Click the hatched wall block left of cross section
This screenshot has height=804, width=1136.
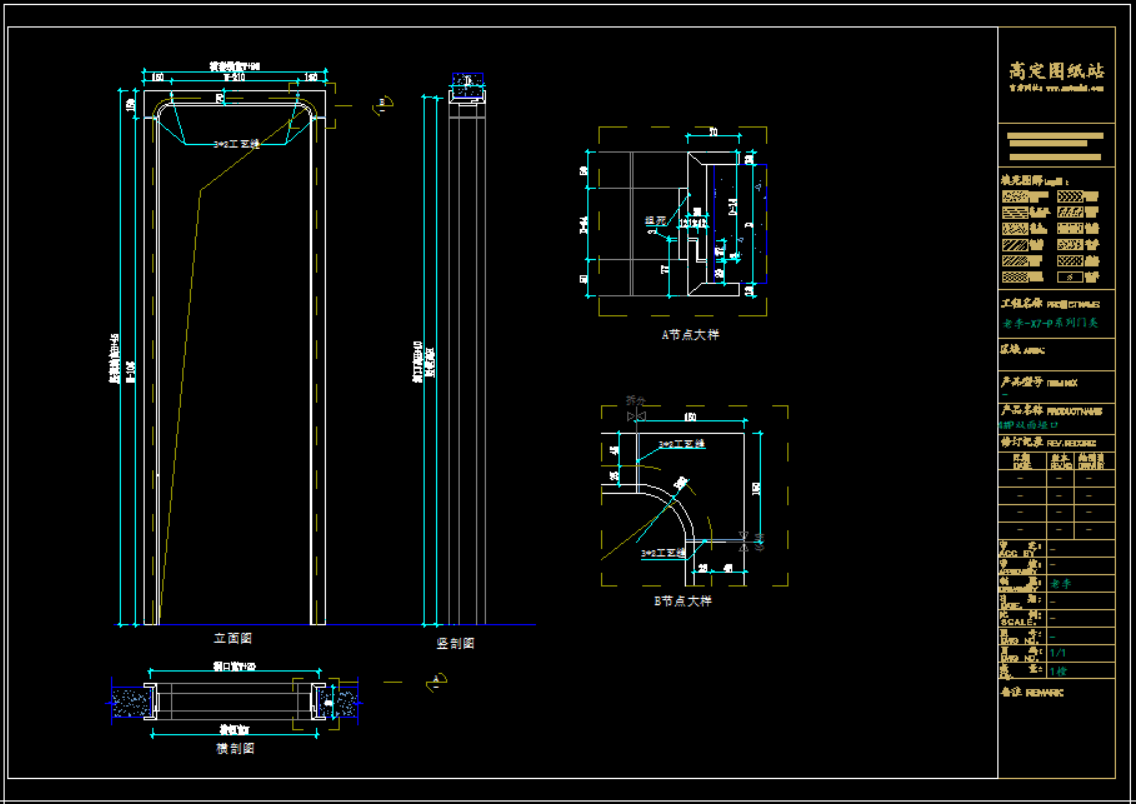[x=130, y=701]
